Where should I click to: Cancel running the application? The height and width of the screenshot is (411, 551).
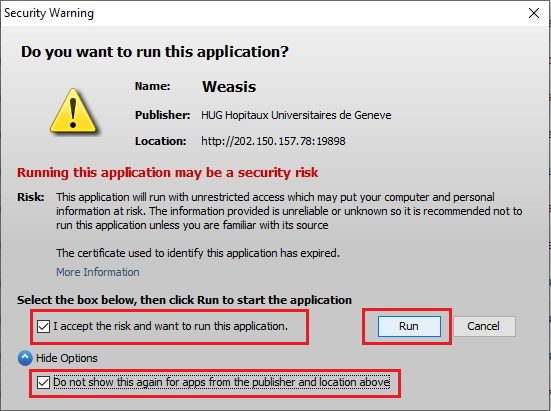484,326
